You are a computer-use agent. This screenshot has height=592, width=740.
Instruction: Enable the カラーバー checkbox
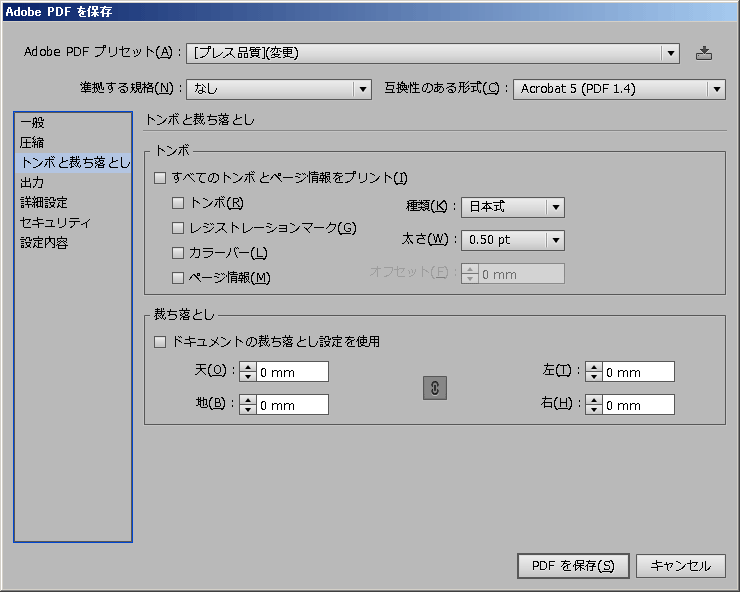(x=178, y=253)
